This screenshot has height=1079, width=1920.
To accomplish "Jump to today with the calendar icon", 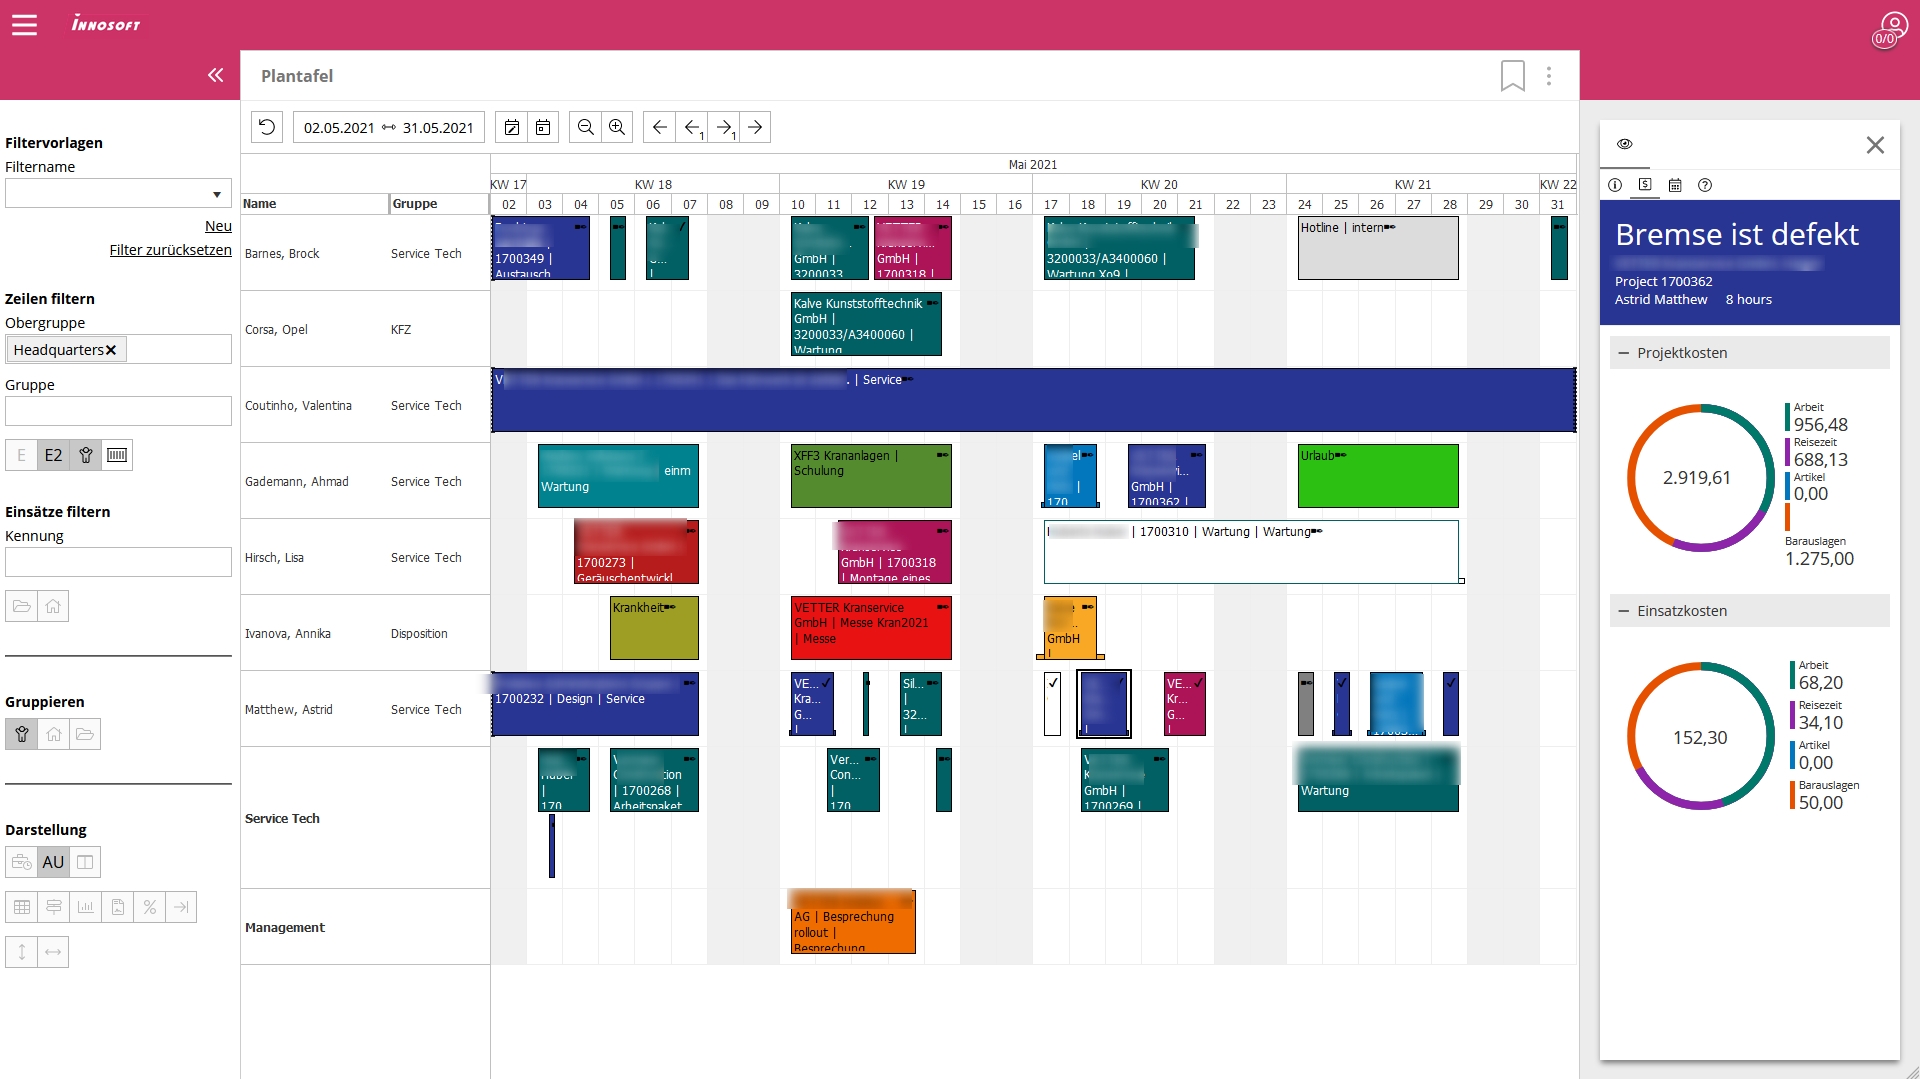I will coord(543,127).
